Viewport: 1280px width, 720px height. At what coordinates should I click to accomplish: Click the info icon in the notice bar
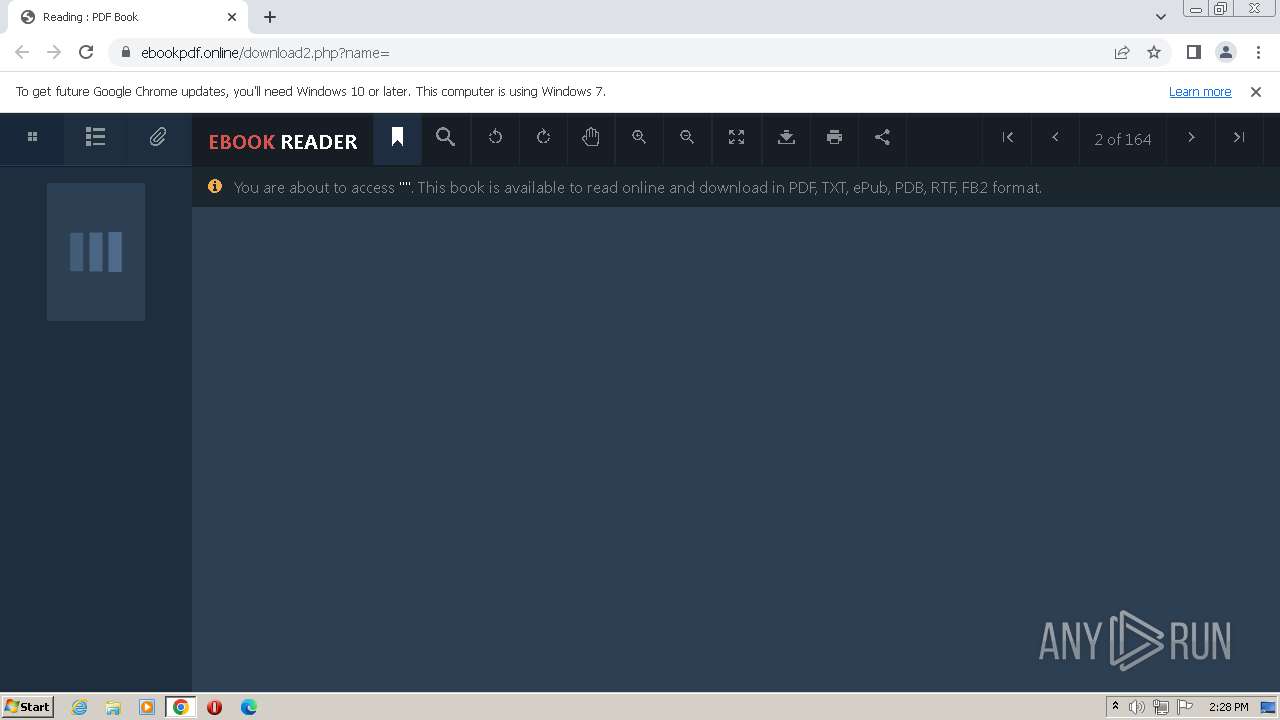click(x=214, y=187)
